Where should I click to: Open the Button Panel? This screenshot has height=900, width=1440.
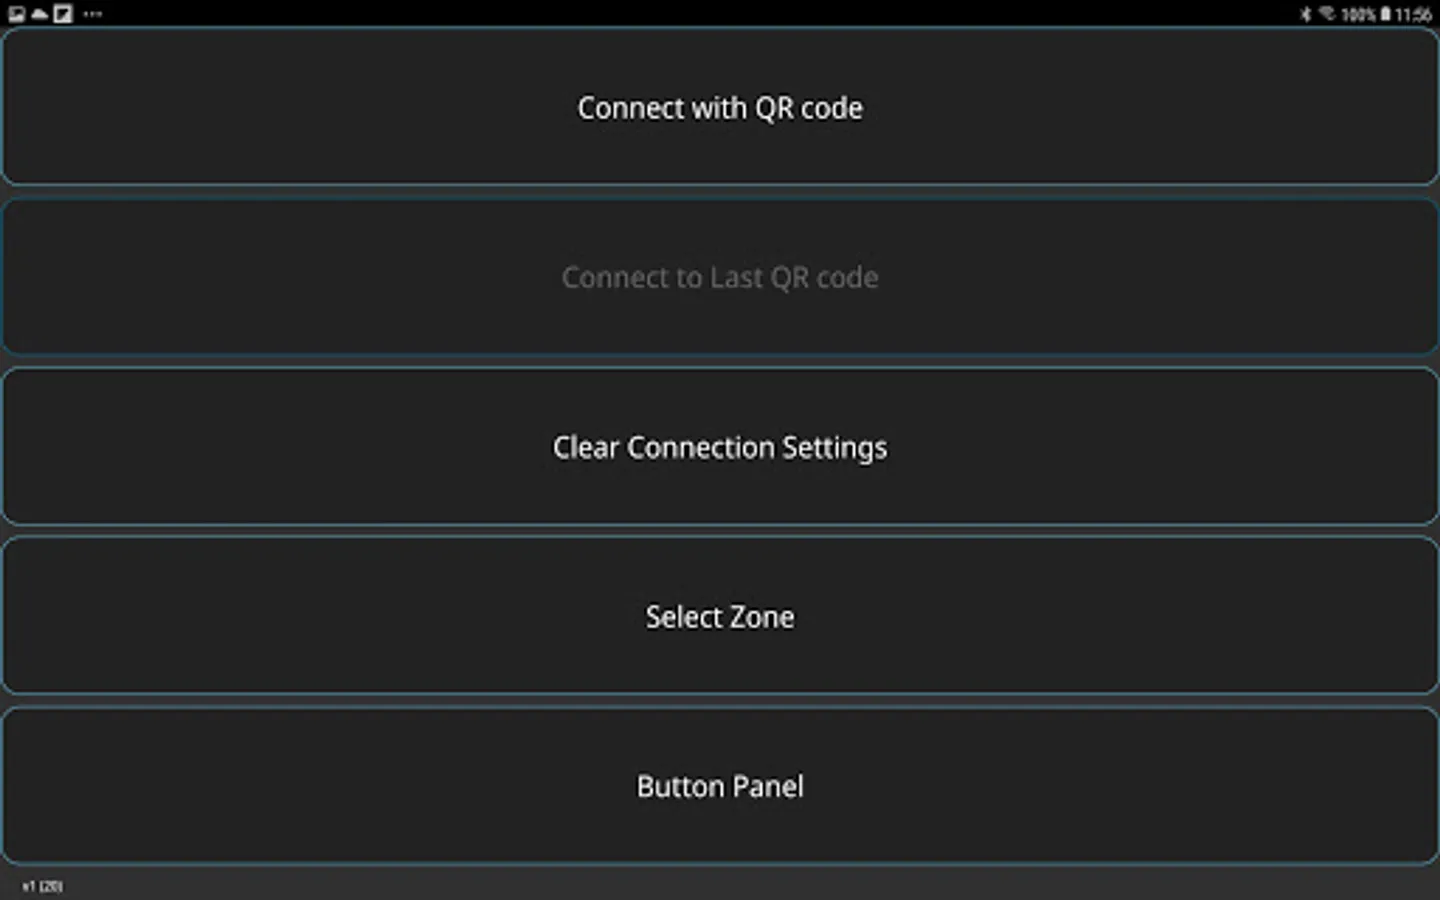tap(720, 786)
